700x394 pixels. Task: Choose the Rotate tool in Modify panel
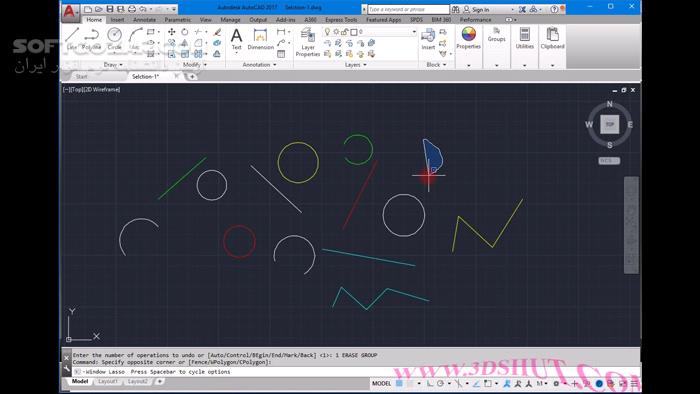pyautogui.click(x=185, y=32)
